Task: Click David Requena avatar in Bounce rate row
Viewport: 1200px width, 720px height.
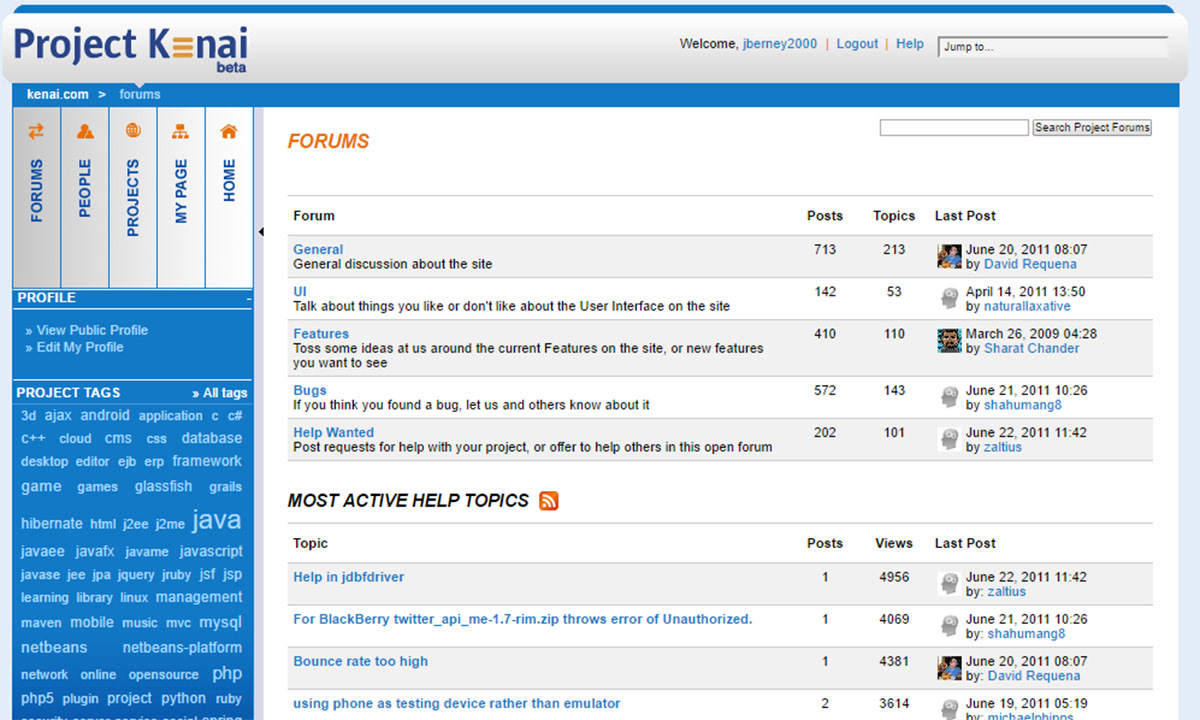Action: (950, 668)
